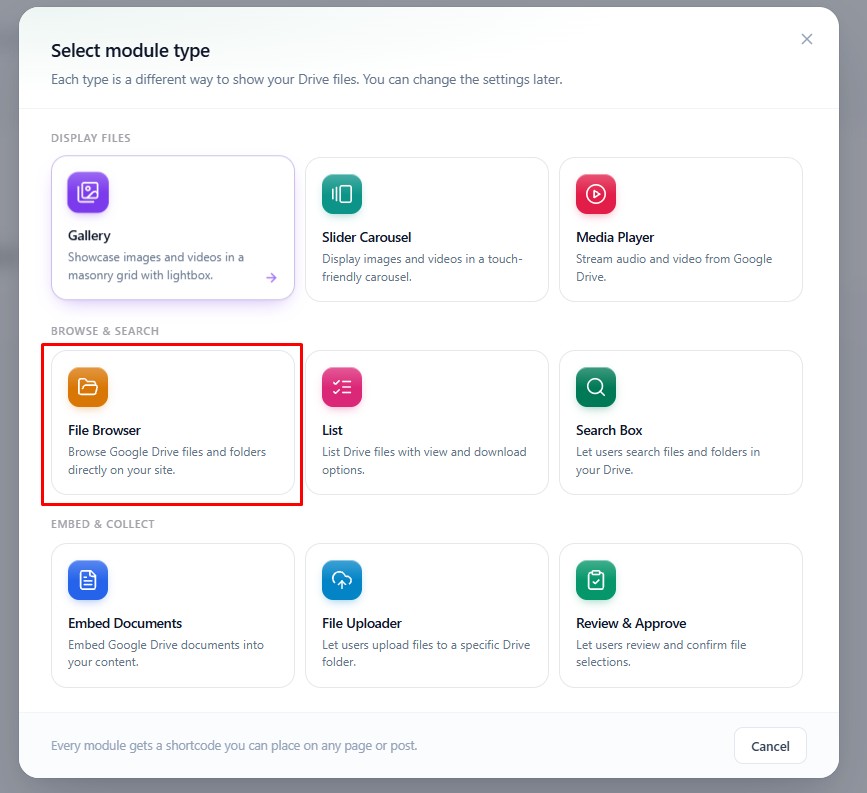Pick the Media Player title

(x=615, y=237)
